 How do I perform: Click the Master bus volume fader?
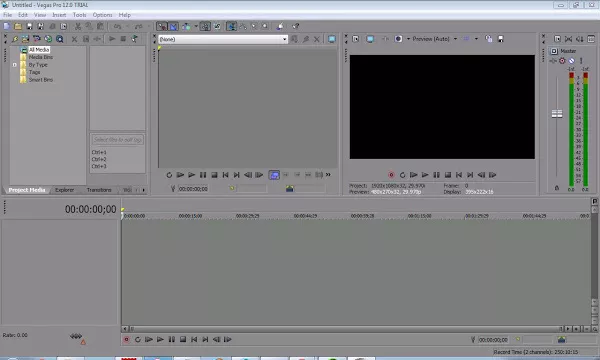click(557, 114)
